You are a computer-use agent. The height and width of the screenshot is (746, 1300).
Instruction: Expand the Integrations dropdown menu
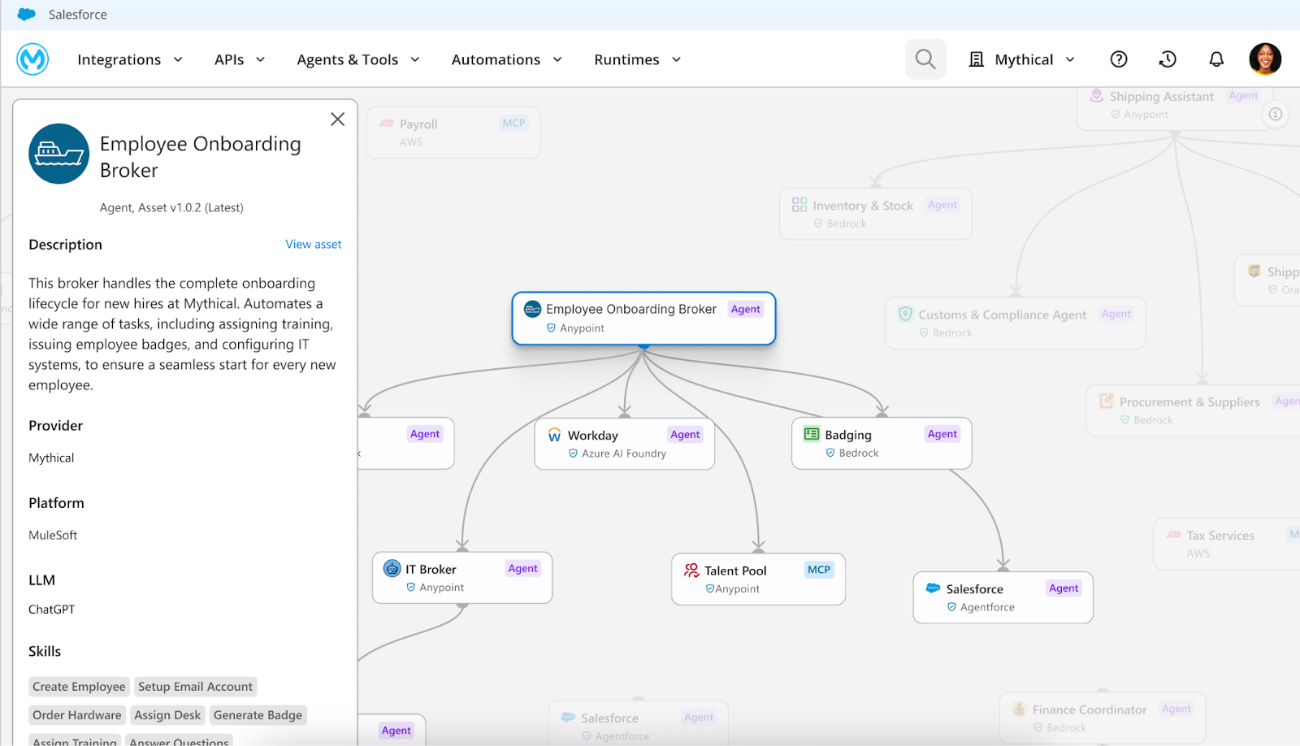pyautogui.click(x=130, y=60)
